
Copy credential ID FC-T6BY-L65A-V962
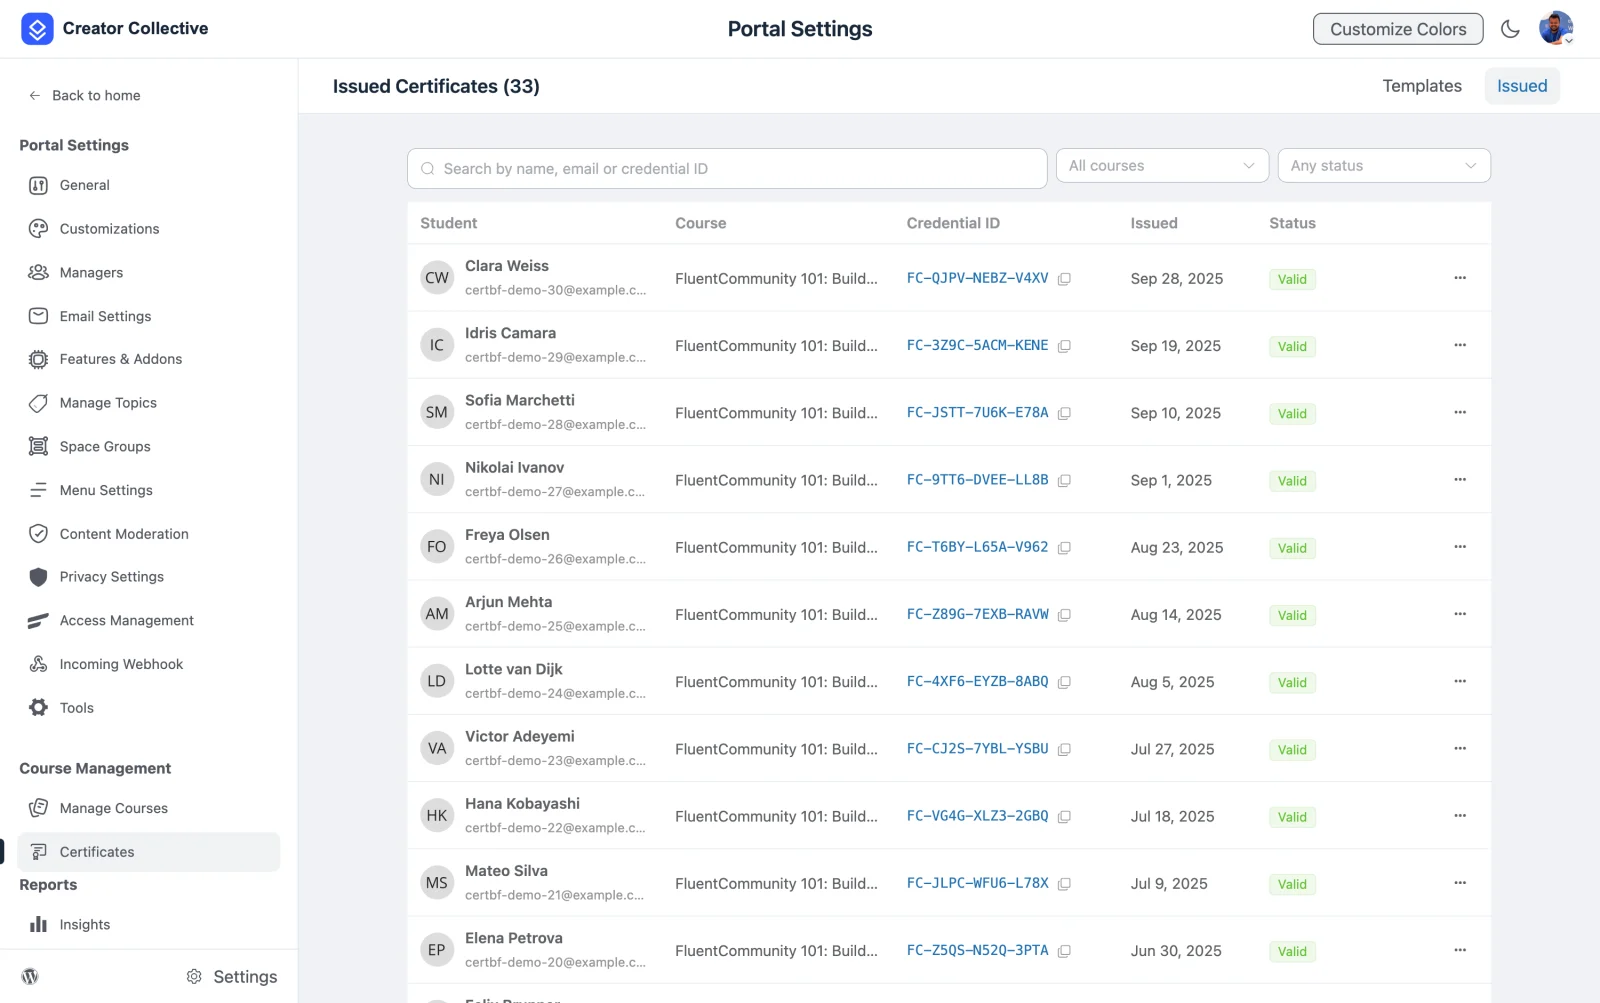tap(1064, 548)
